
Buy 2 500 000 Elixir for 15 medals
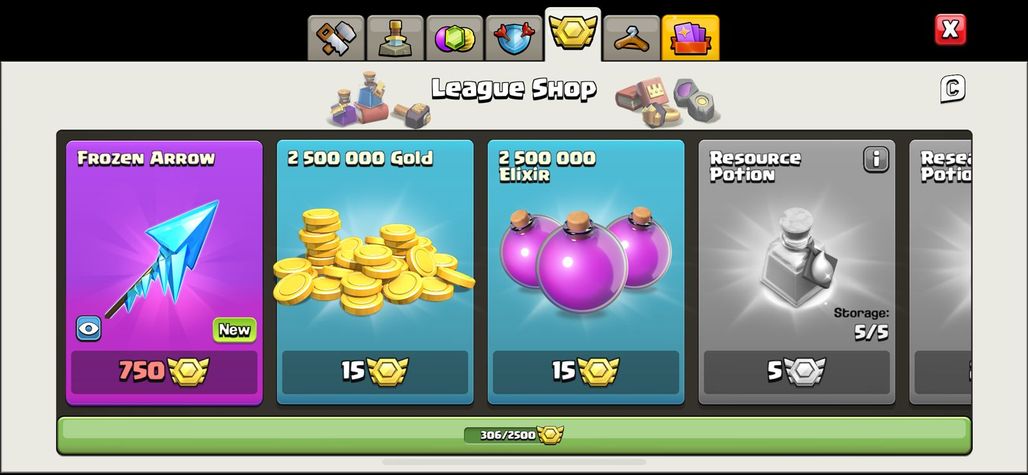(585, 371)
